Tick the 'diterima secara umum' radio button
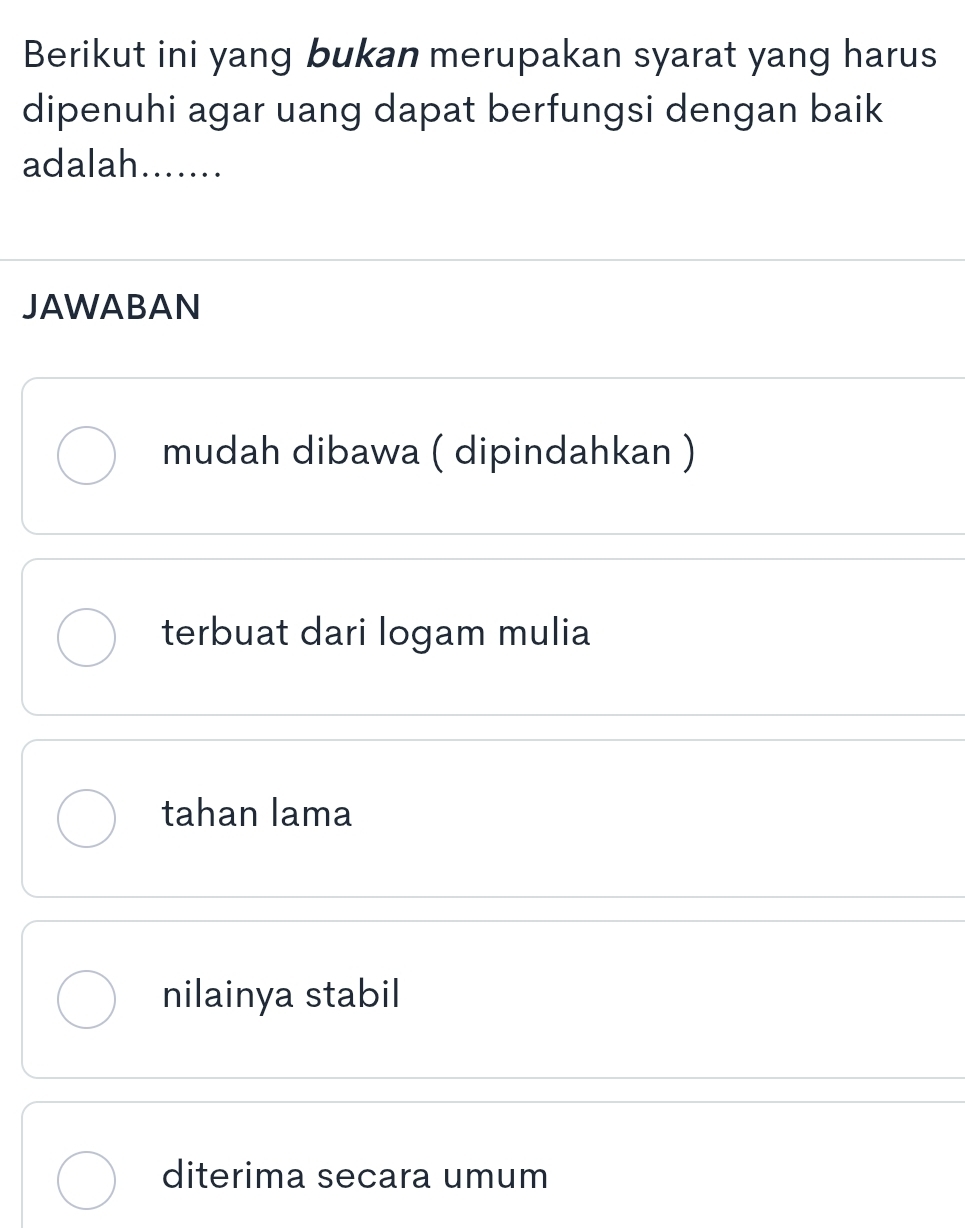 (x=86, y=1180)
